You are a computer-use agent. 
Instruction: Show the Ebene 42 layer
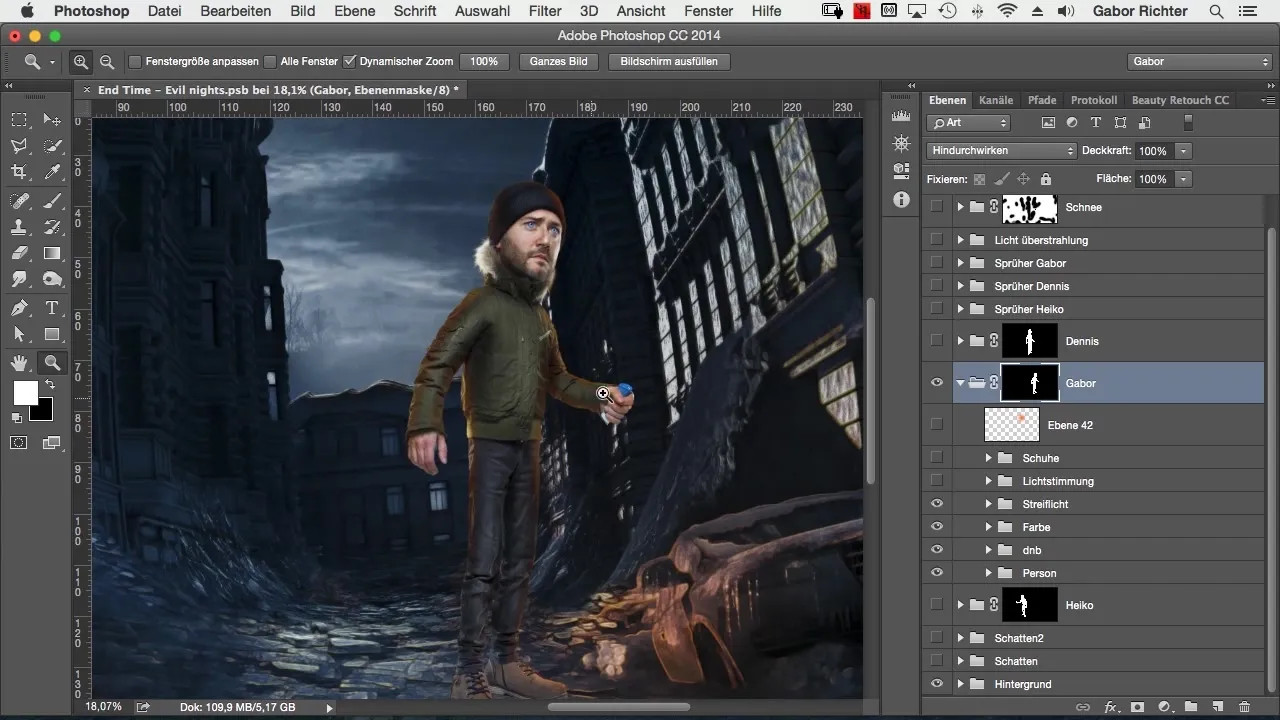pos(937,425)
